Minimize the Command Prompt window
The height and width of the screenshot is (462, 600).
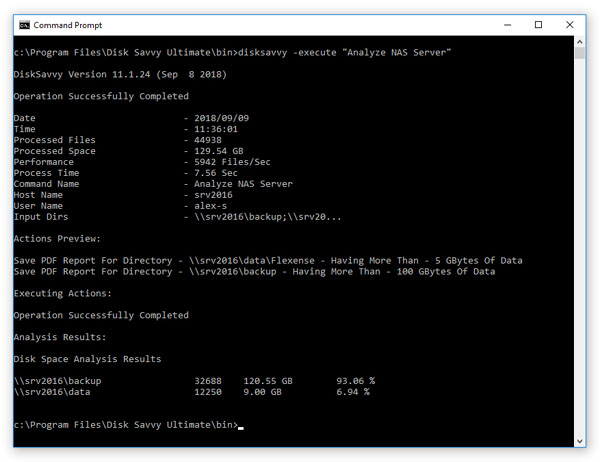coord(507,25)
